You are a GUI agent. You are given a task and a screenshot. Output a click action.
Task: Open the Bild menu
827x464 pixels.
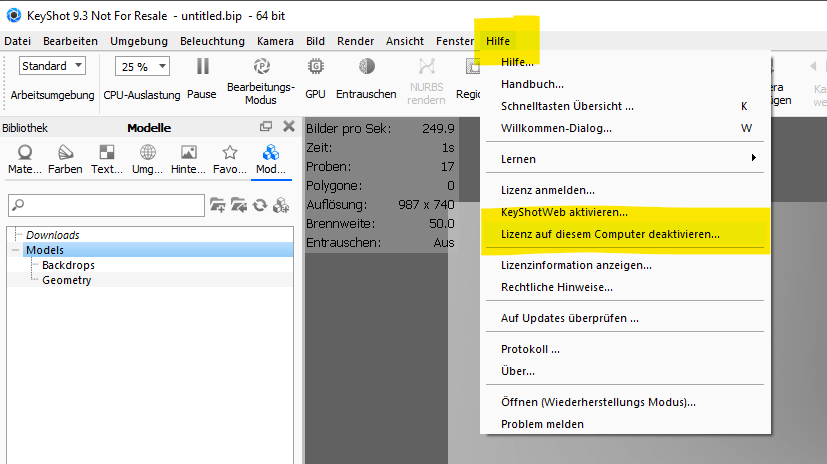[x=315, y=41]
